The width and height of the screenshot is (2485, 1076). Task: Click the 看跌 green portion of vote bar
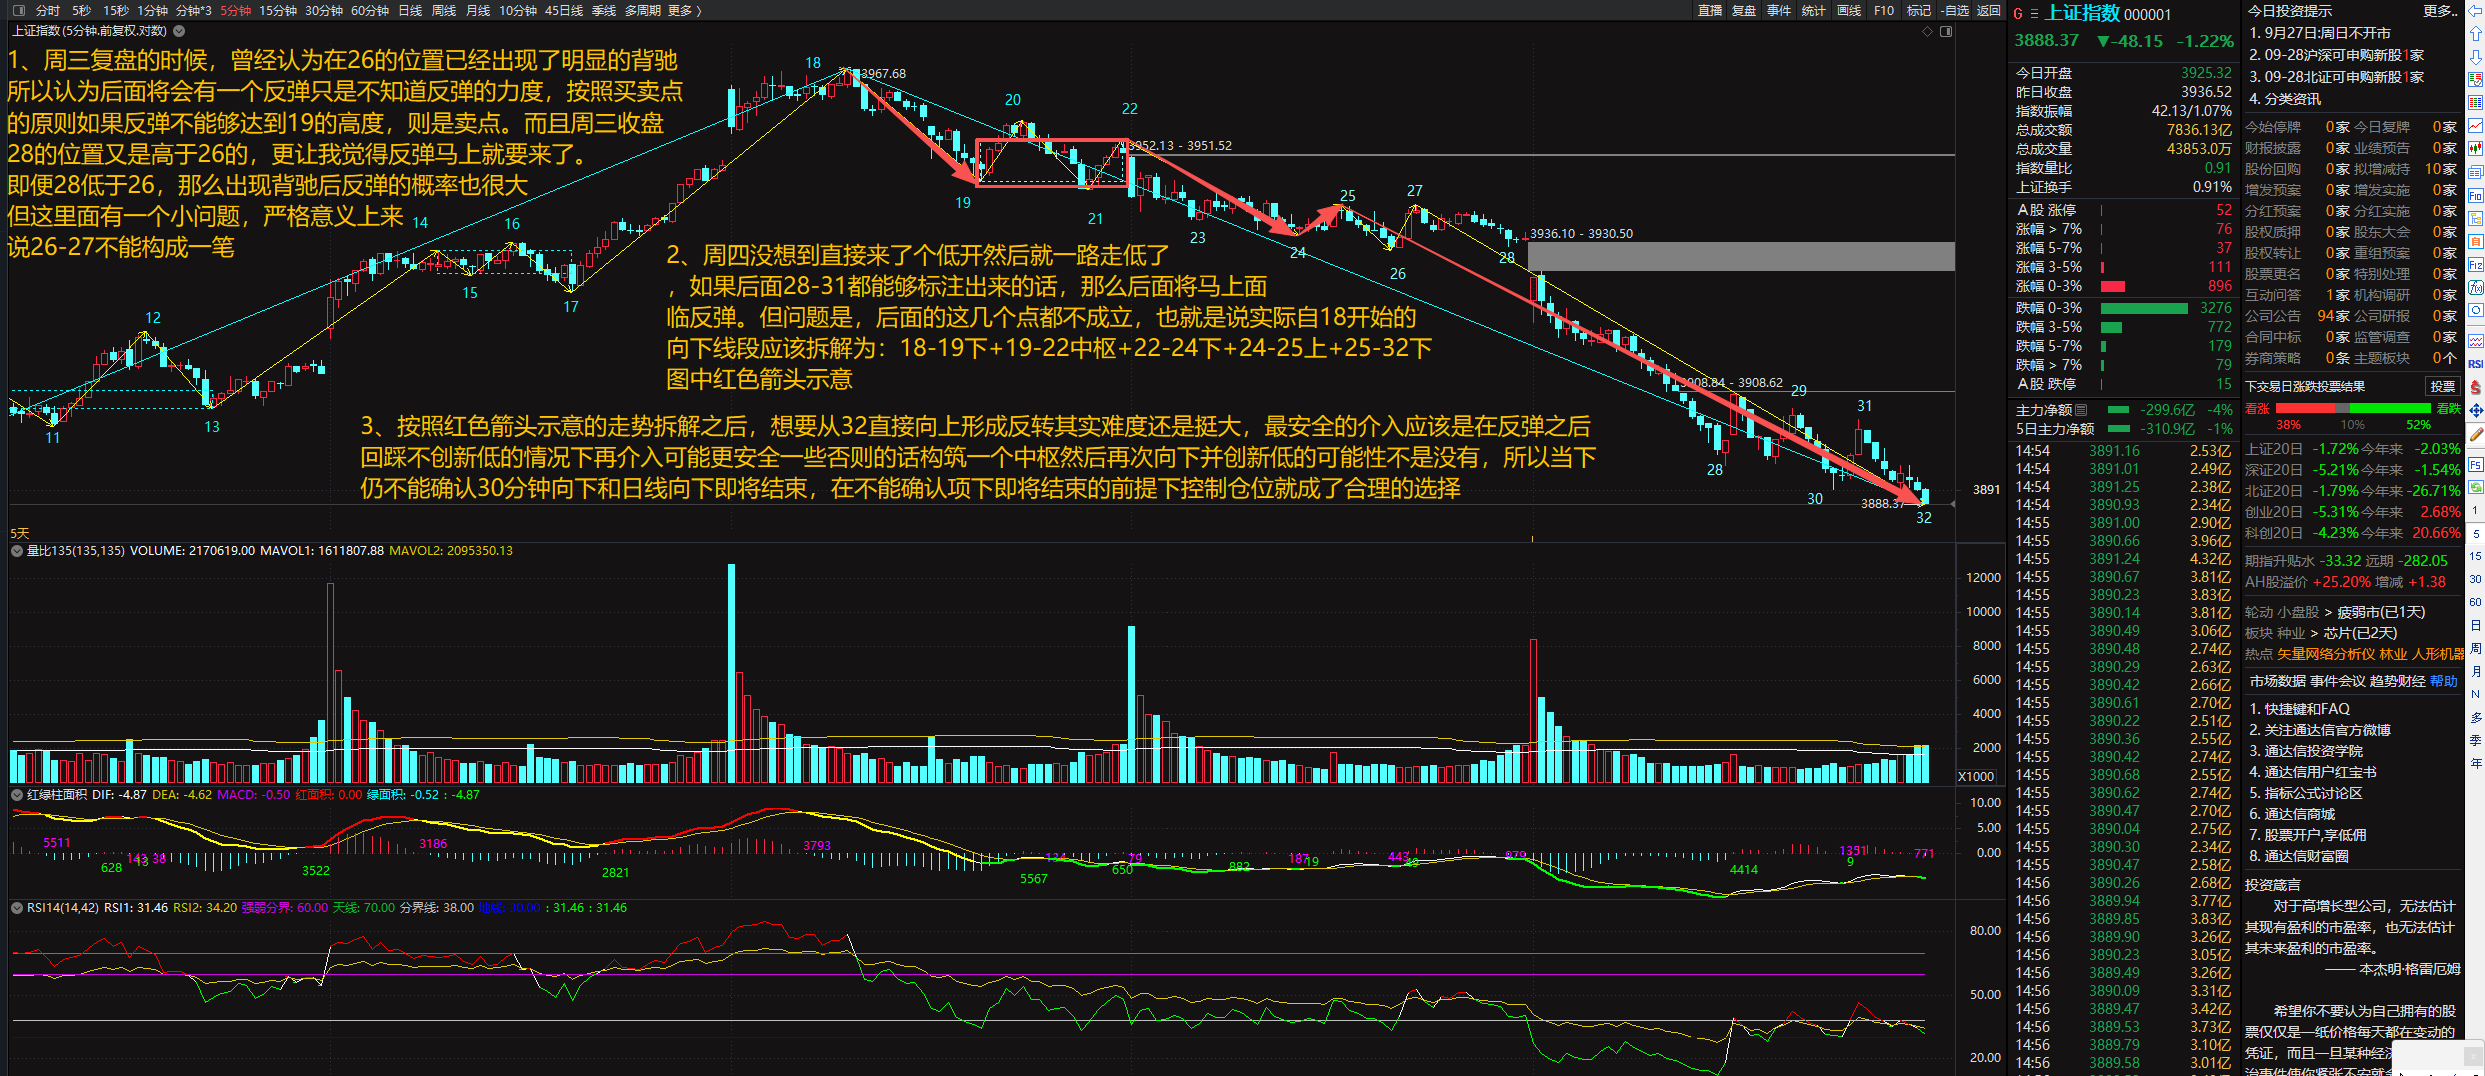pyautogui.click(x=2390, y=408)
